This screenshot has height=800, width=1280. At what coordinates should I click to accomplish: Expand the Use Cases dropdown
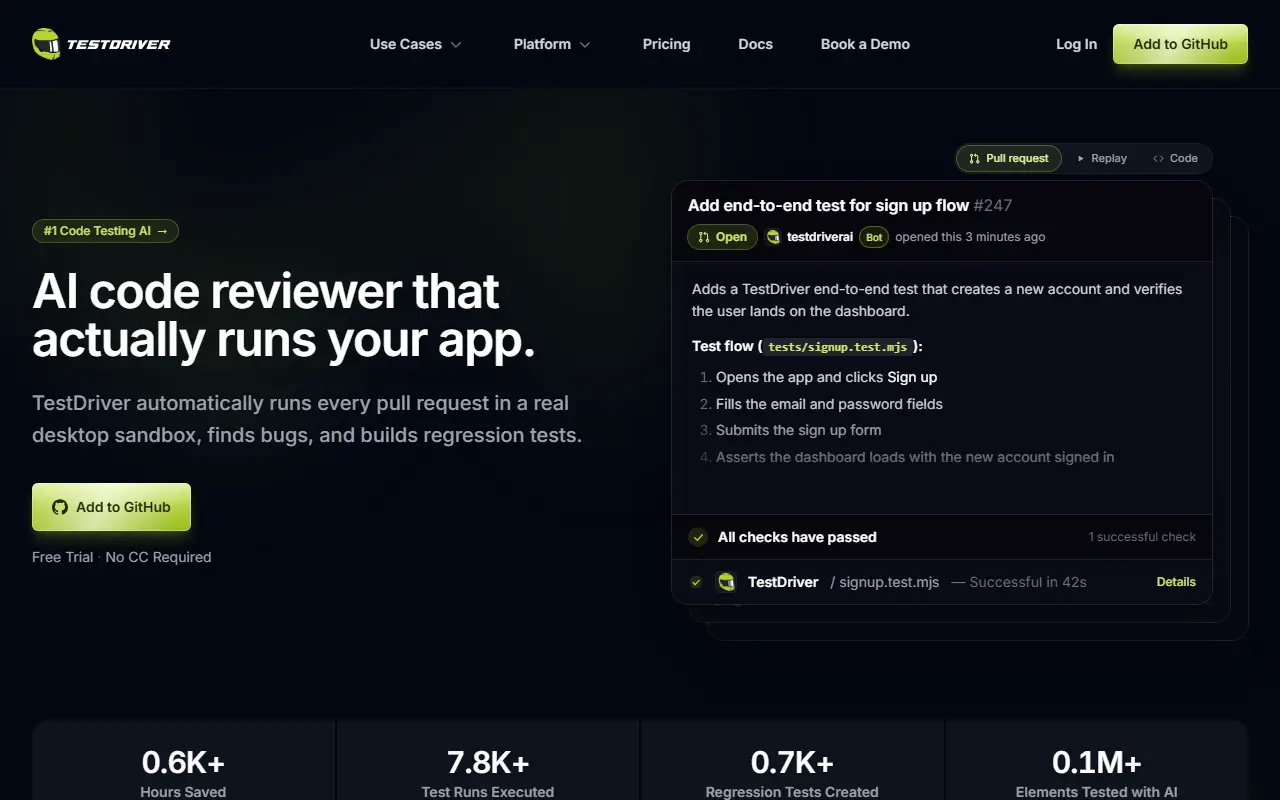point(416,44)
